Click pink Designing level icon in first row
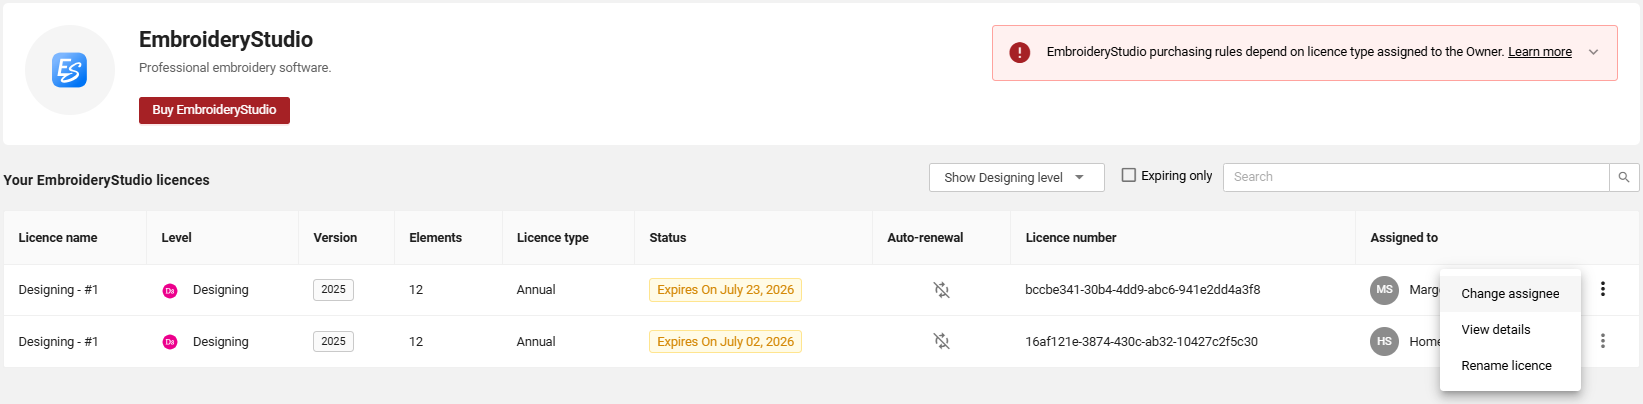Screen dimensions: 1643x404 click(170, 291)
